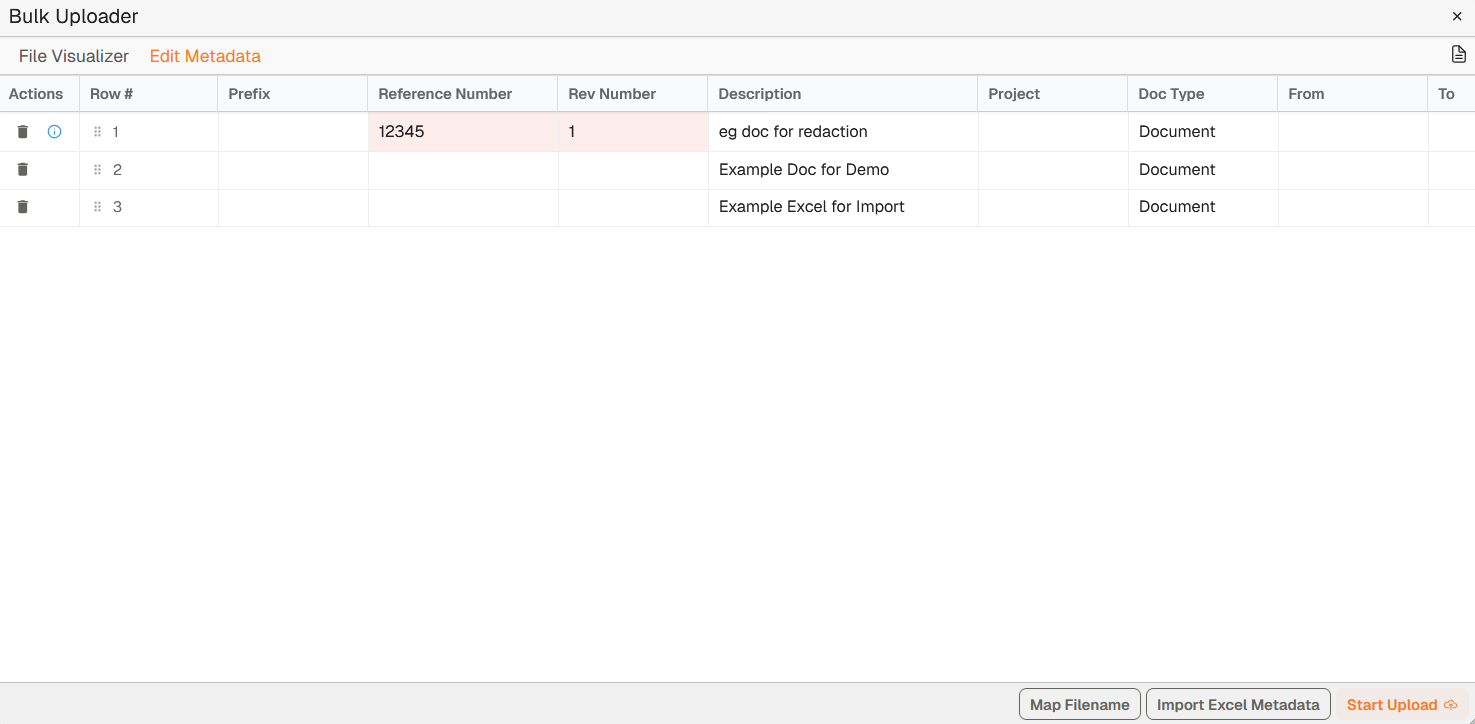Open Project cell for row 3
This screenshot has width=1475, height=724.
1052,207
